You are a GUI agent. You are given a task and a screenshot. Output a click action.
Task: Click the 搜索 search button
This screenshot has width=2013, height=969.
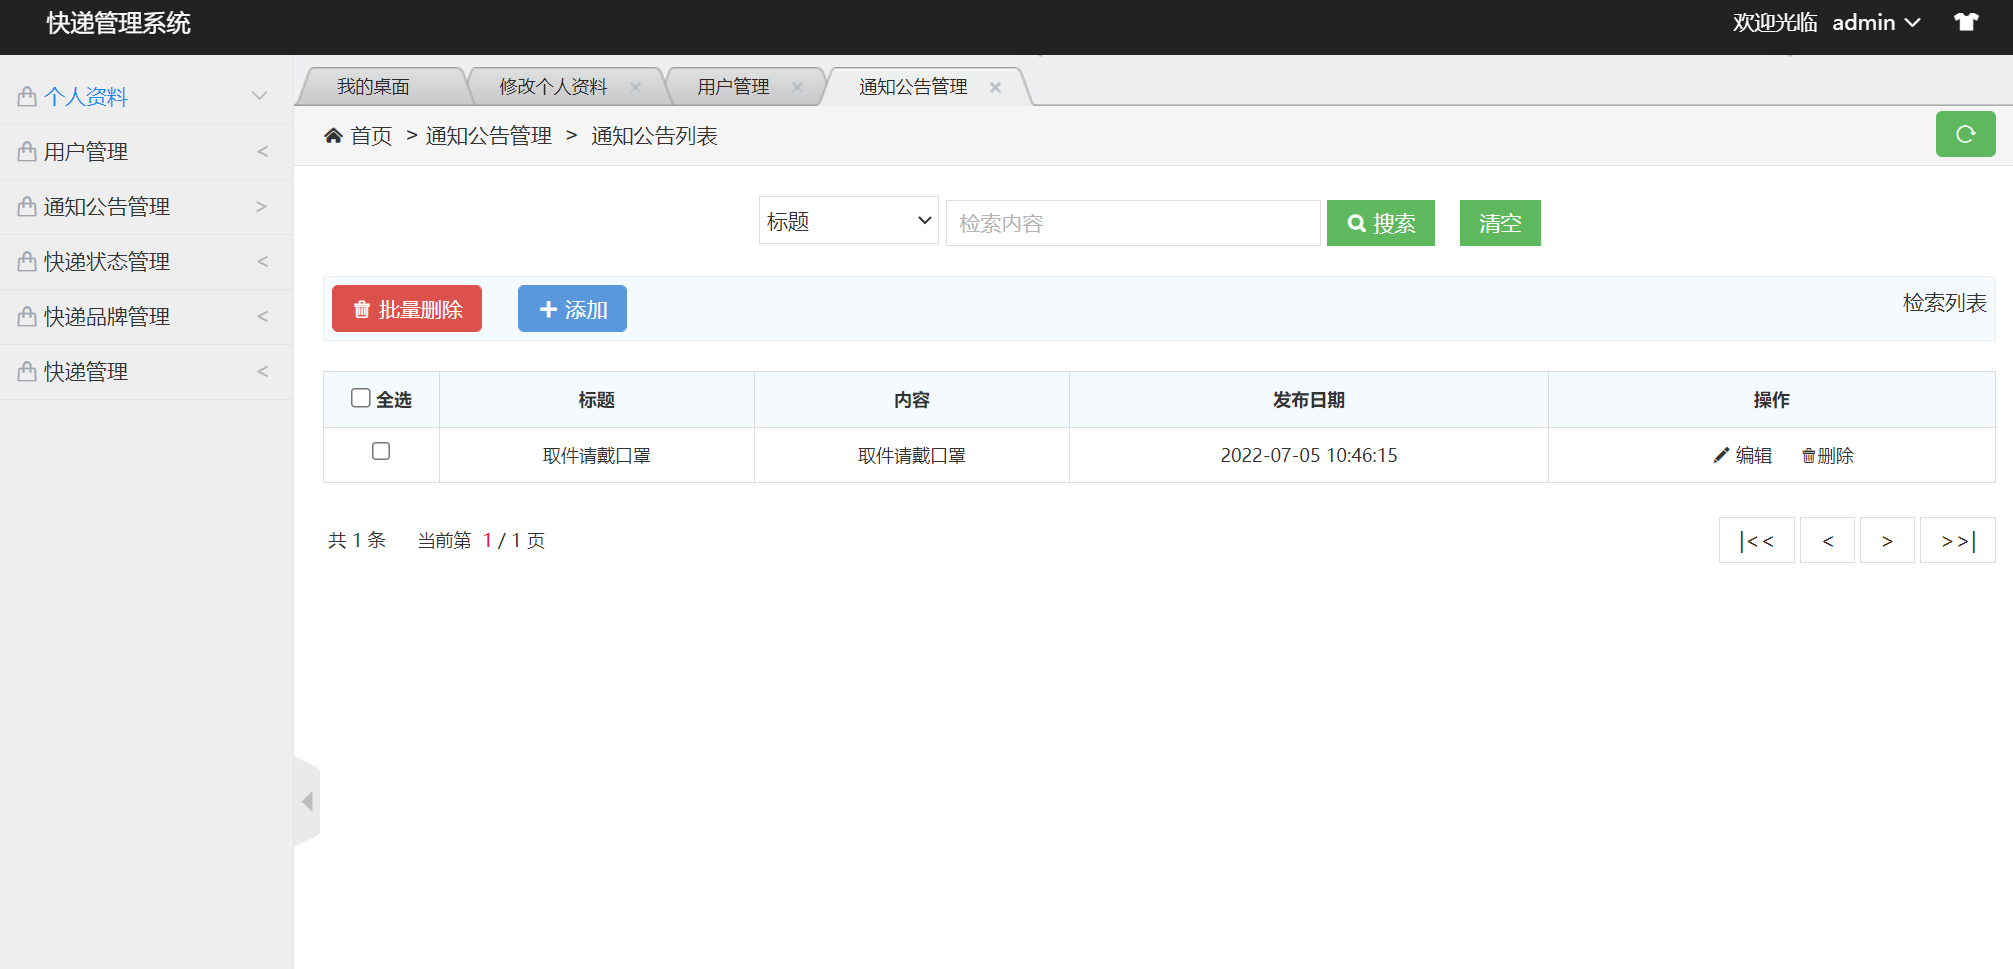pyautogui.click(x=1380, y=222)
